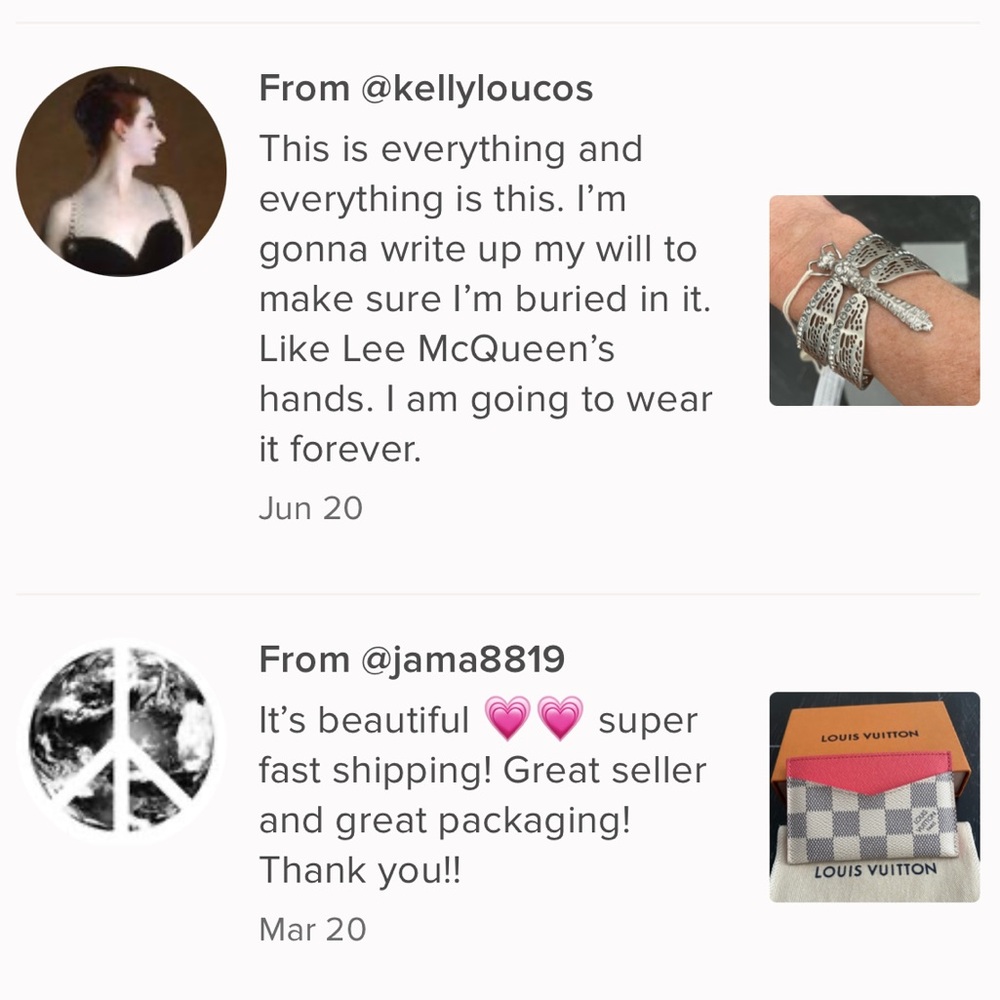Click the second pink heart emoji
This screenshot has height=1000, width=1000.
pyautogui.click(x=560, y=721)
